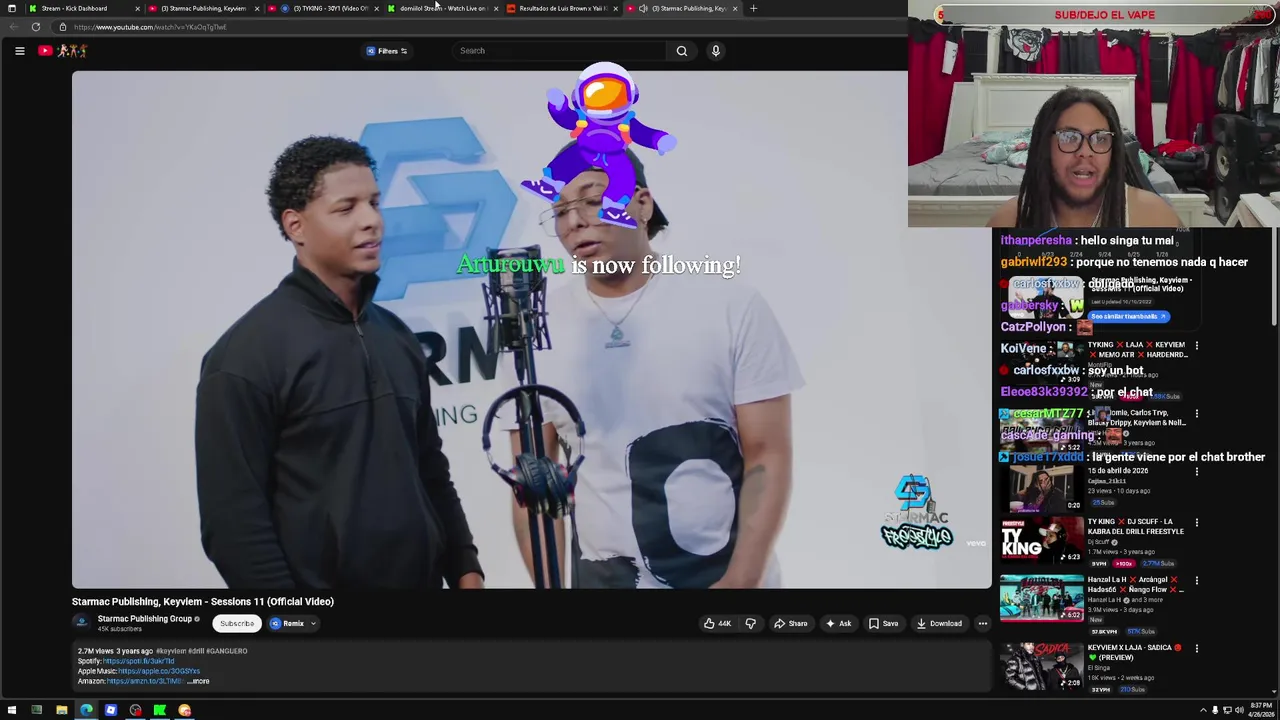This screenshot has width=1280, height=720.
Task: Open the Filters extension button
Action: [387, 51]
